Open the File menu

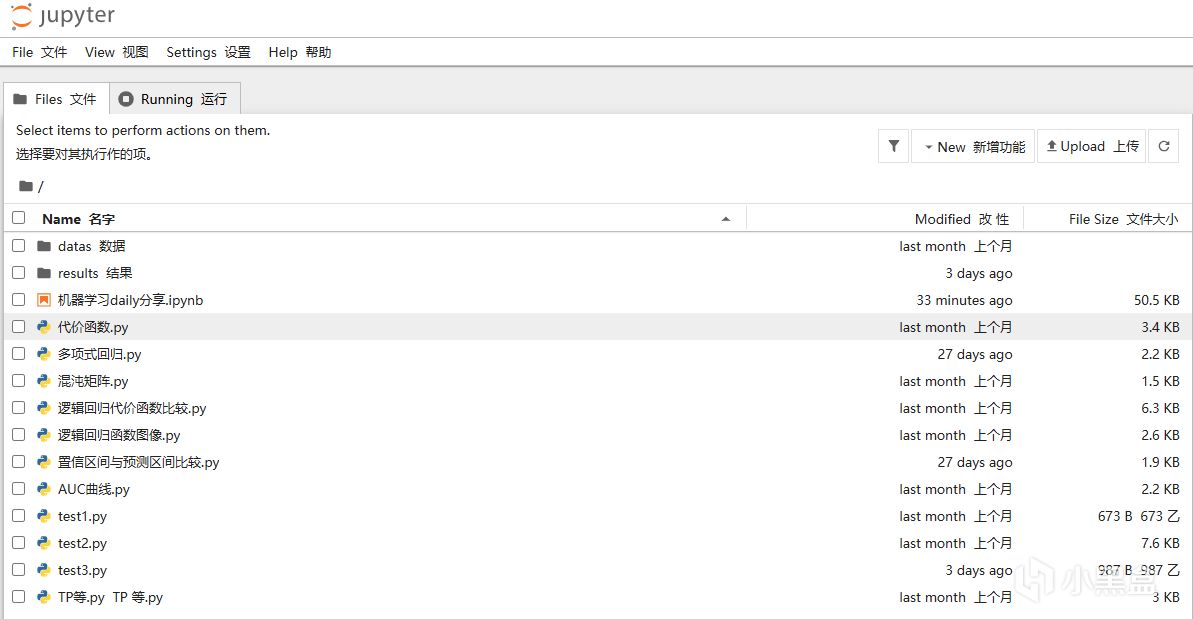(x=39, y=52)
